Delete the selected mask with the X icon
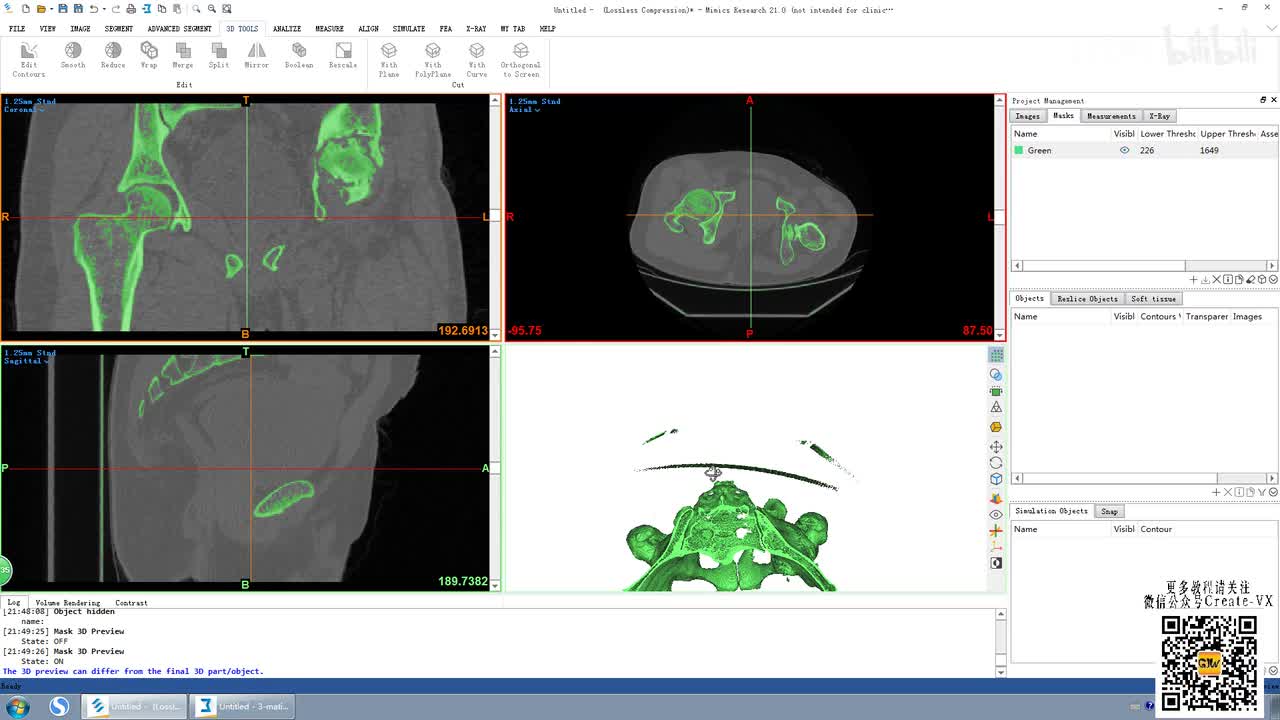 click(x=1217, y=280)
